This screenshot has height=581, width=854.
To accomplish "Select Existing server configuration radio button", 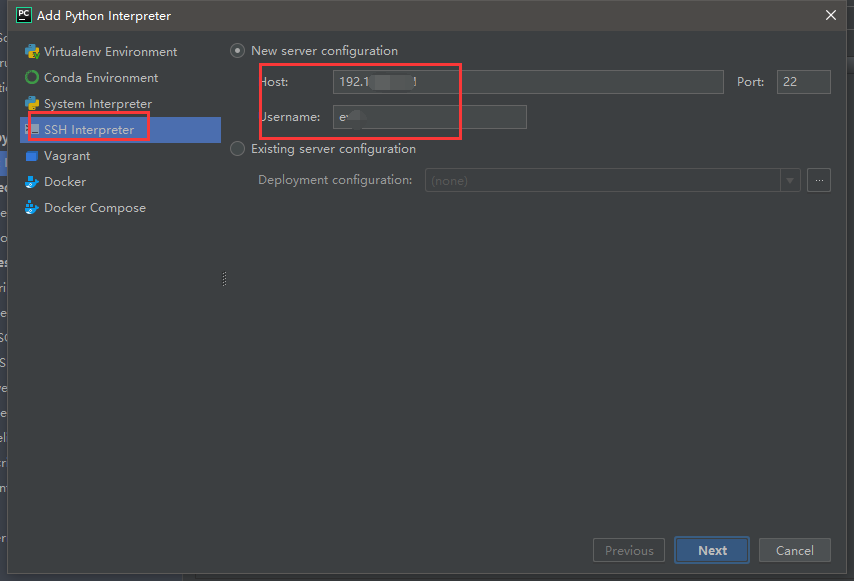I will point(237,149).
